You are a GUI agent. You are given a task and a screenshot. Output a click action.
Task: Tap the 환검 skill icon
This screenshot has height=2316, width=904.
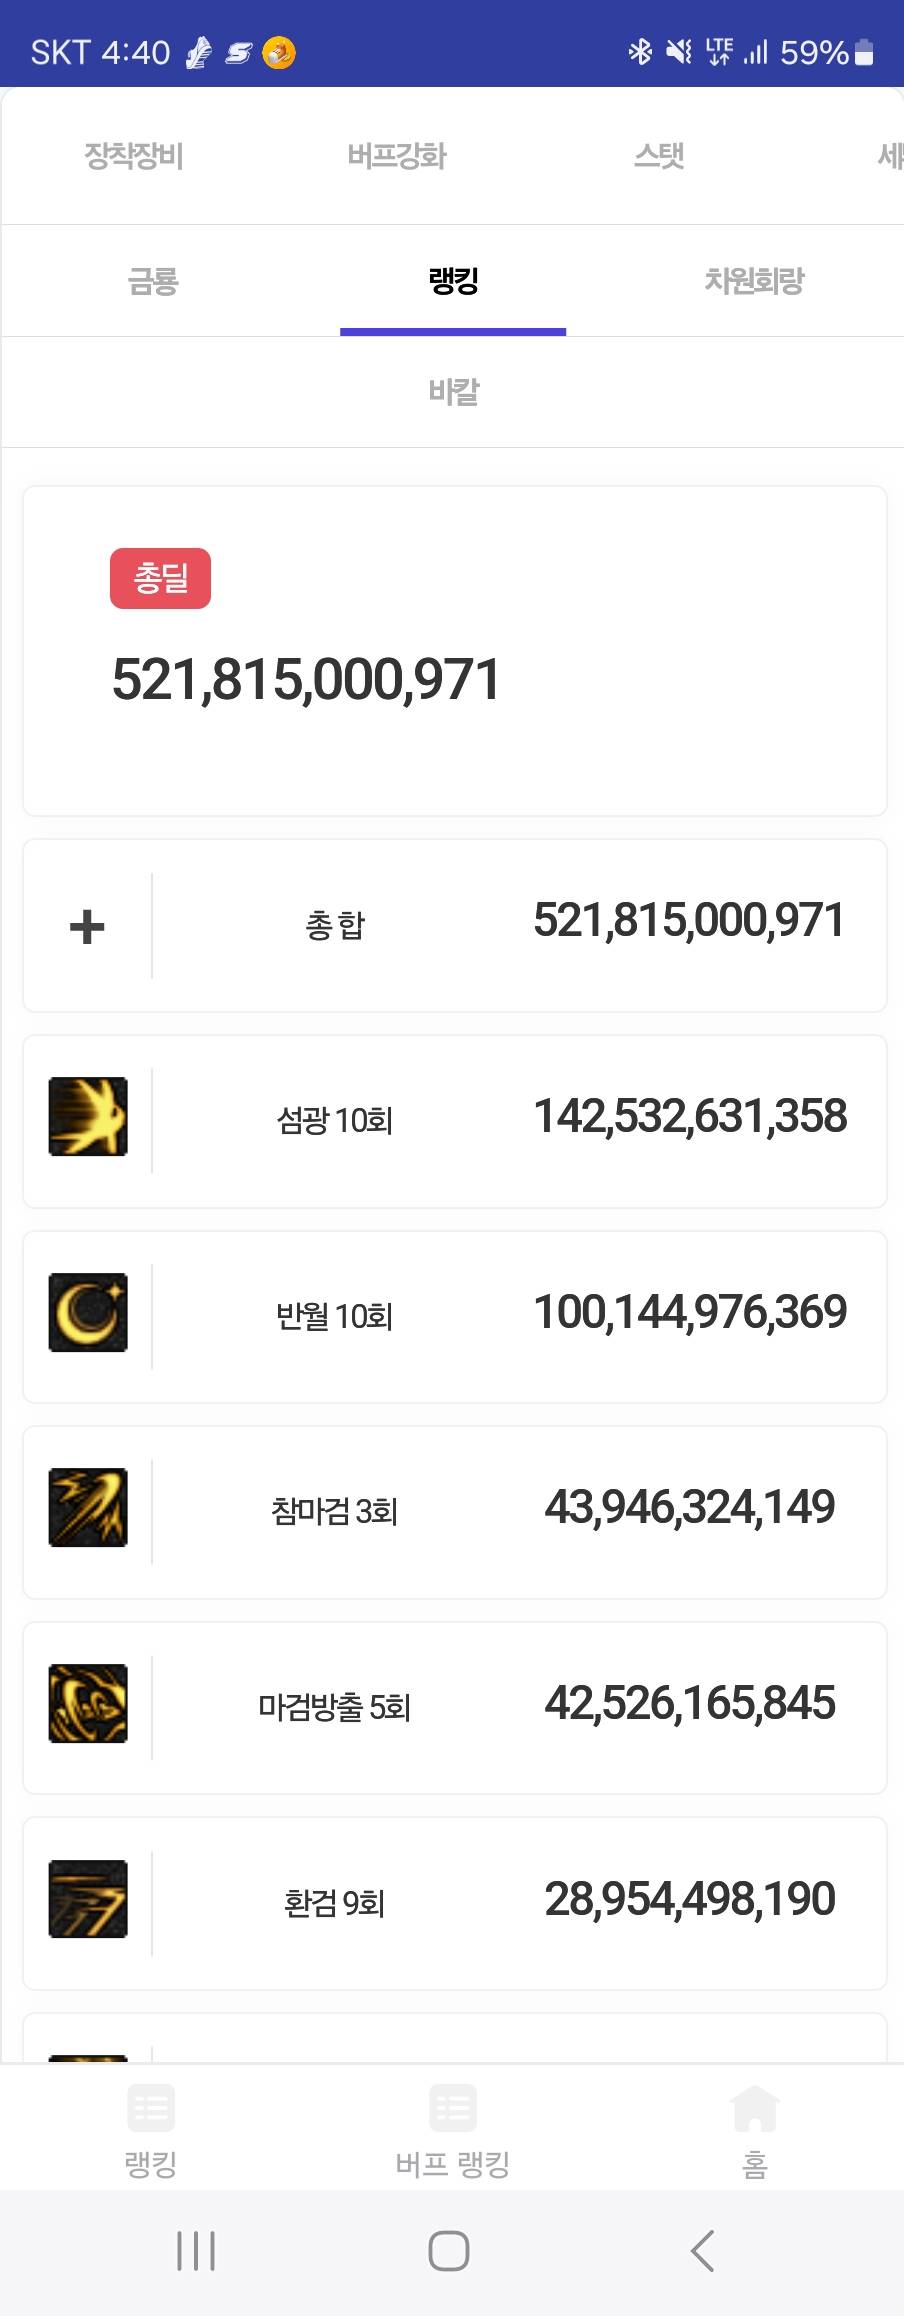coord(88,1899)
